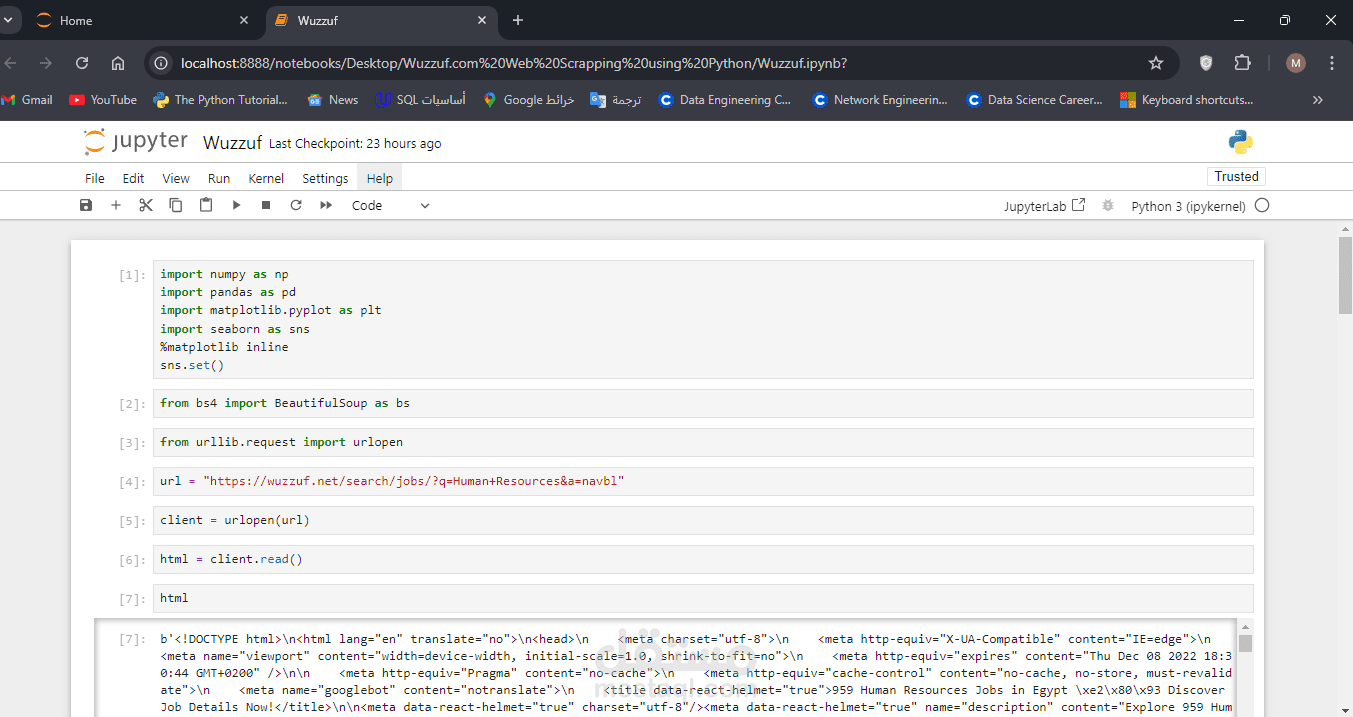Open a new browser tab

point(518,20)
